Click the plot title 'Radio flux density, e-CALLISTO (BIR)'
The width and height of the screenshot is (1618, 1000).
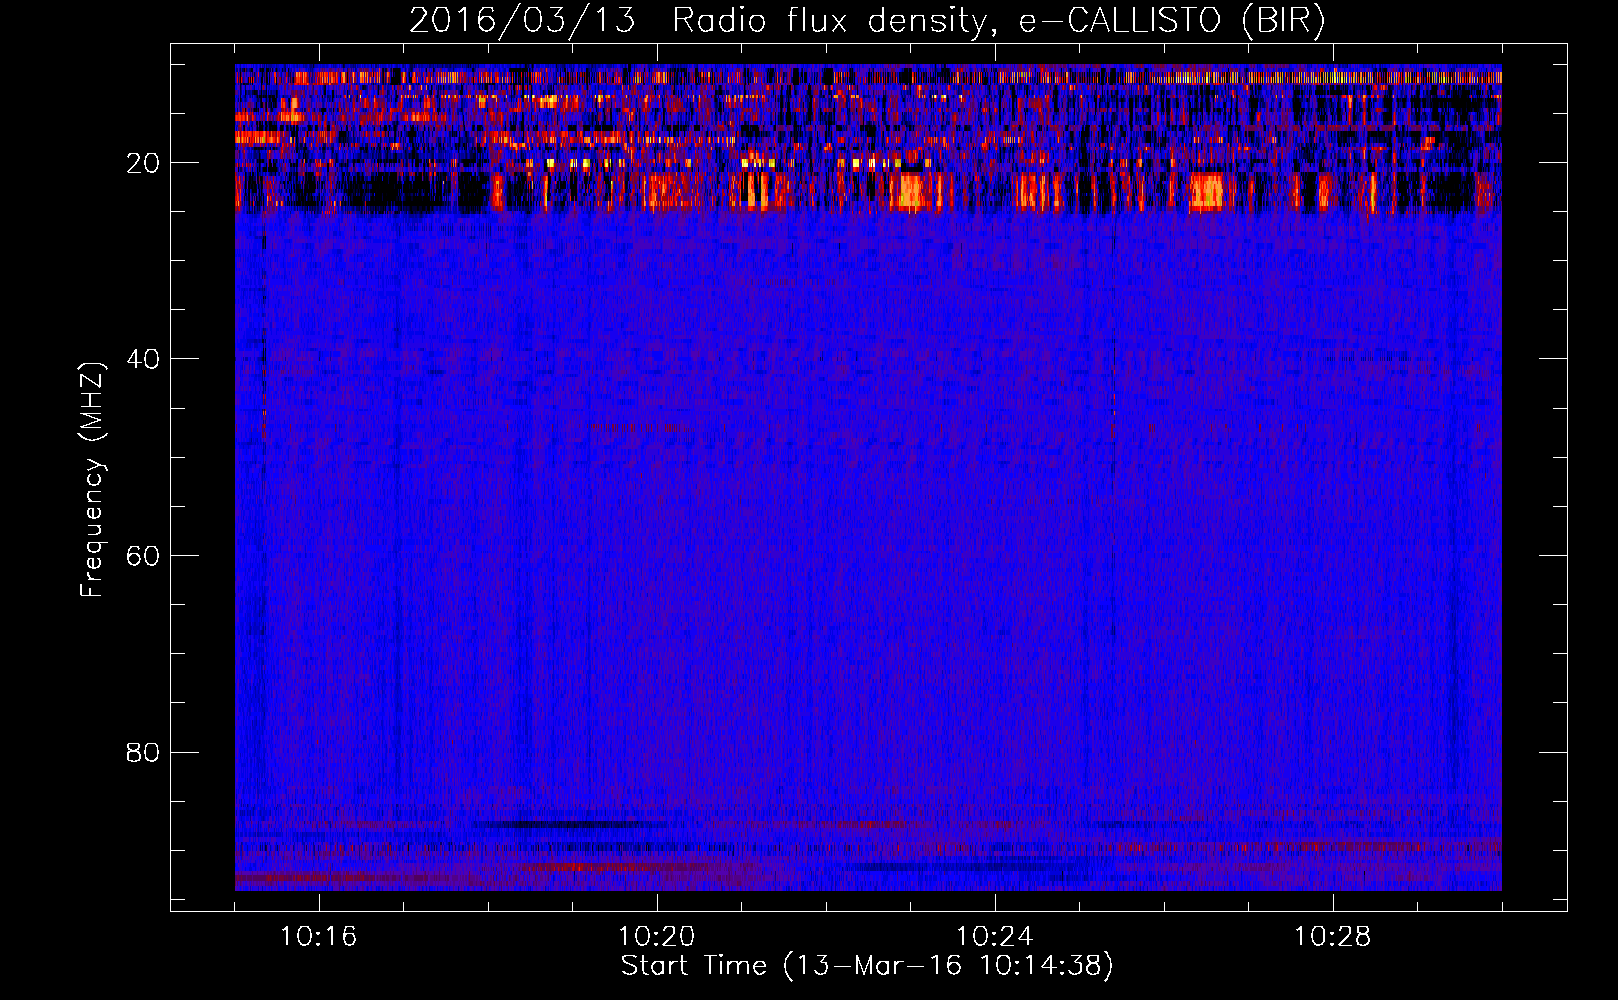pos(999,21)
